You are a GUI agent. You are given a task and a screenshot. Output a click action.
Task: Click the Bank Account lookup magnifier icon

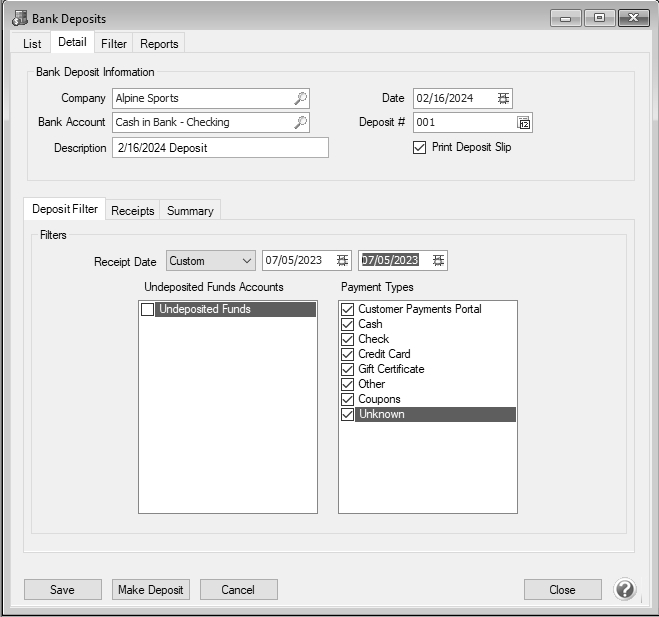(x=300, y=122)
